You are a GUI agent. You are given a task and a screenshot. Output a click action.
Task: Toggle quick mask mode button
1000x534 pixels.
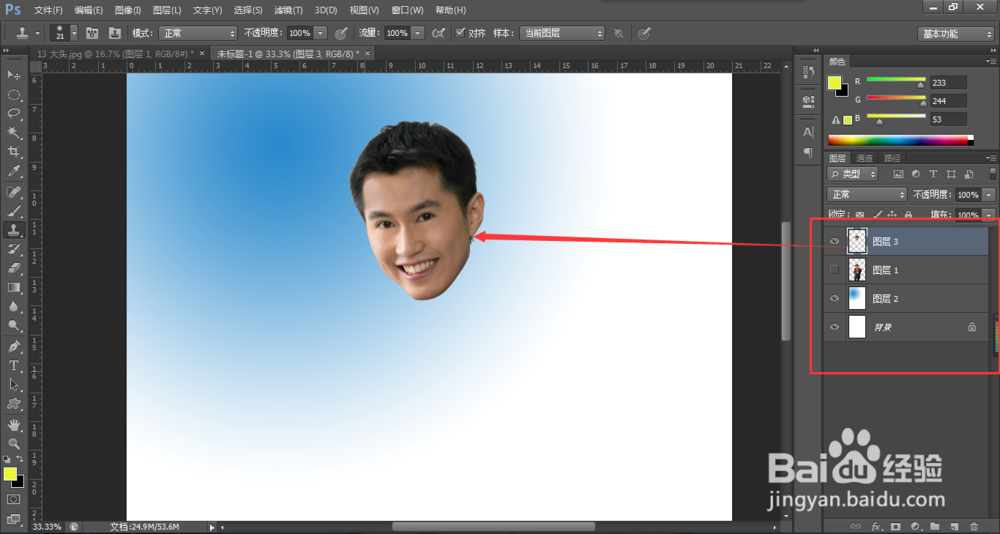(13, 499)
